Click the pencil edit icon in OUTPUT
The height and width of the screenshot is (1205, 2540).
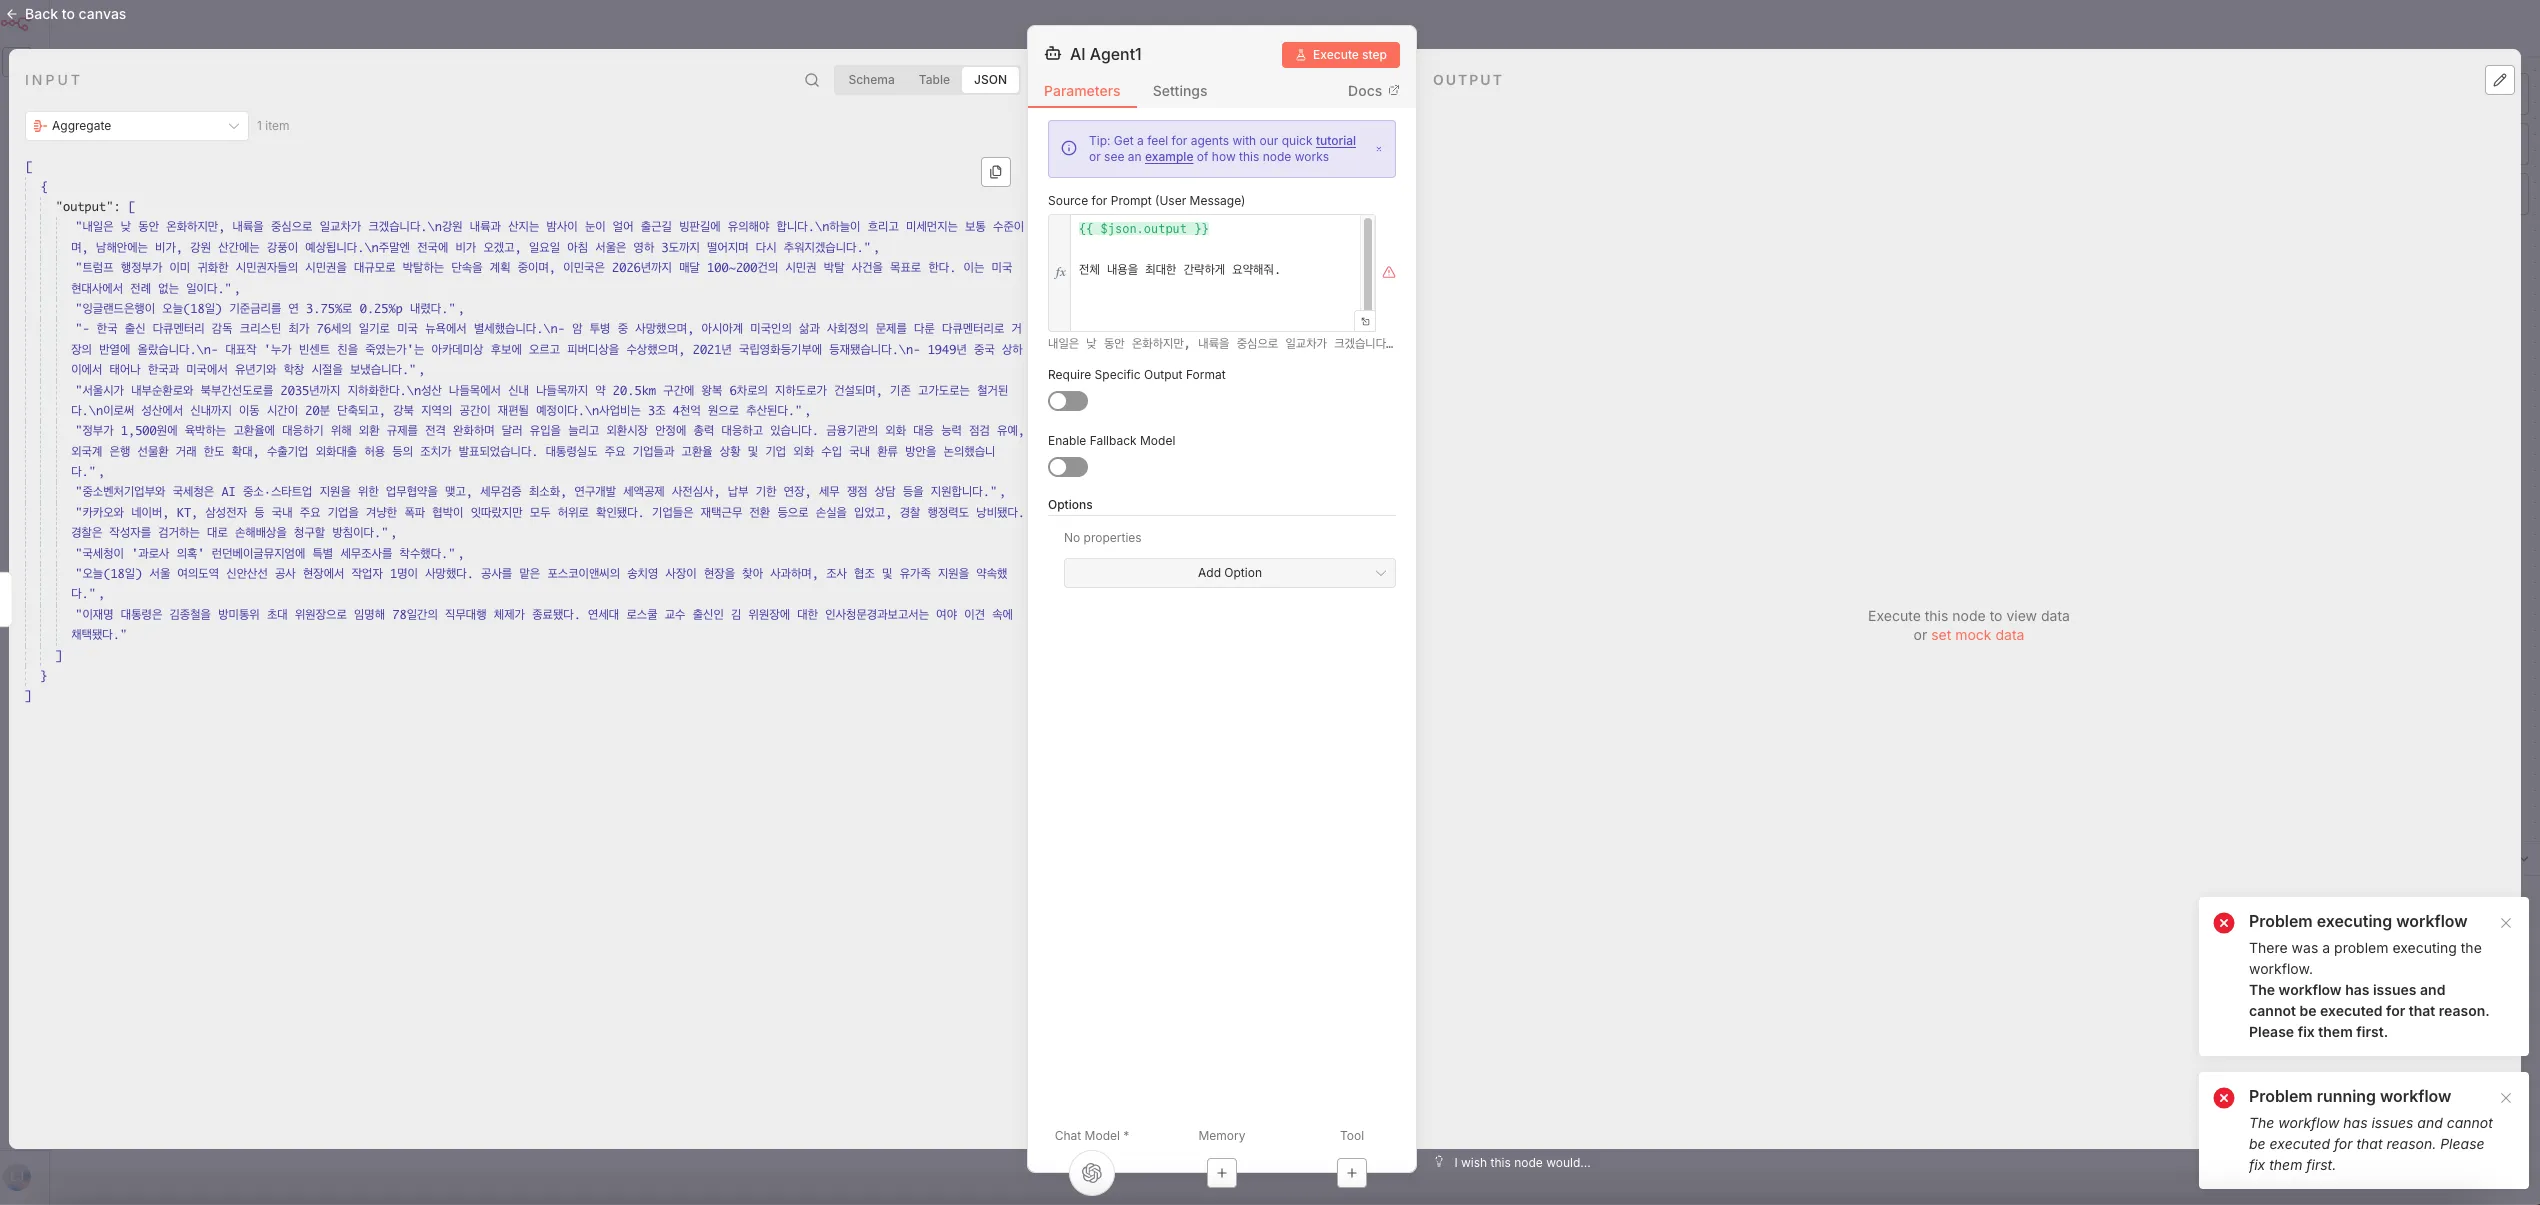(2499, 80)
